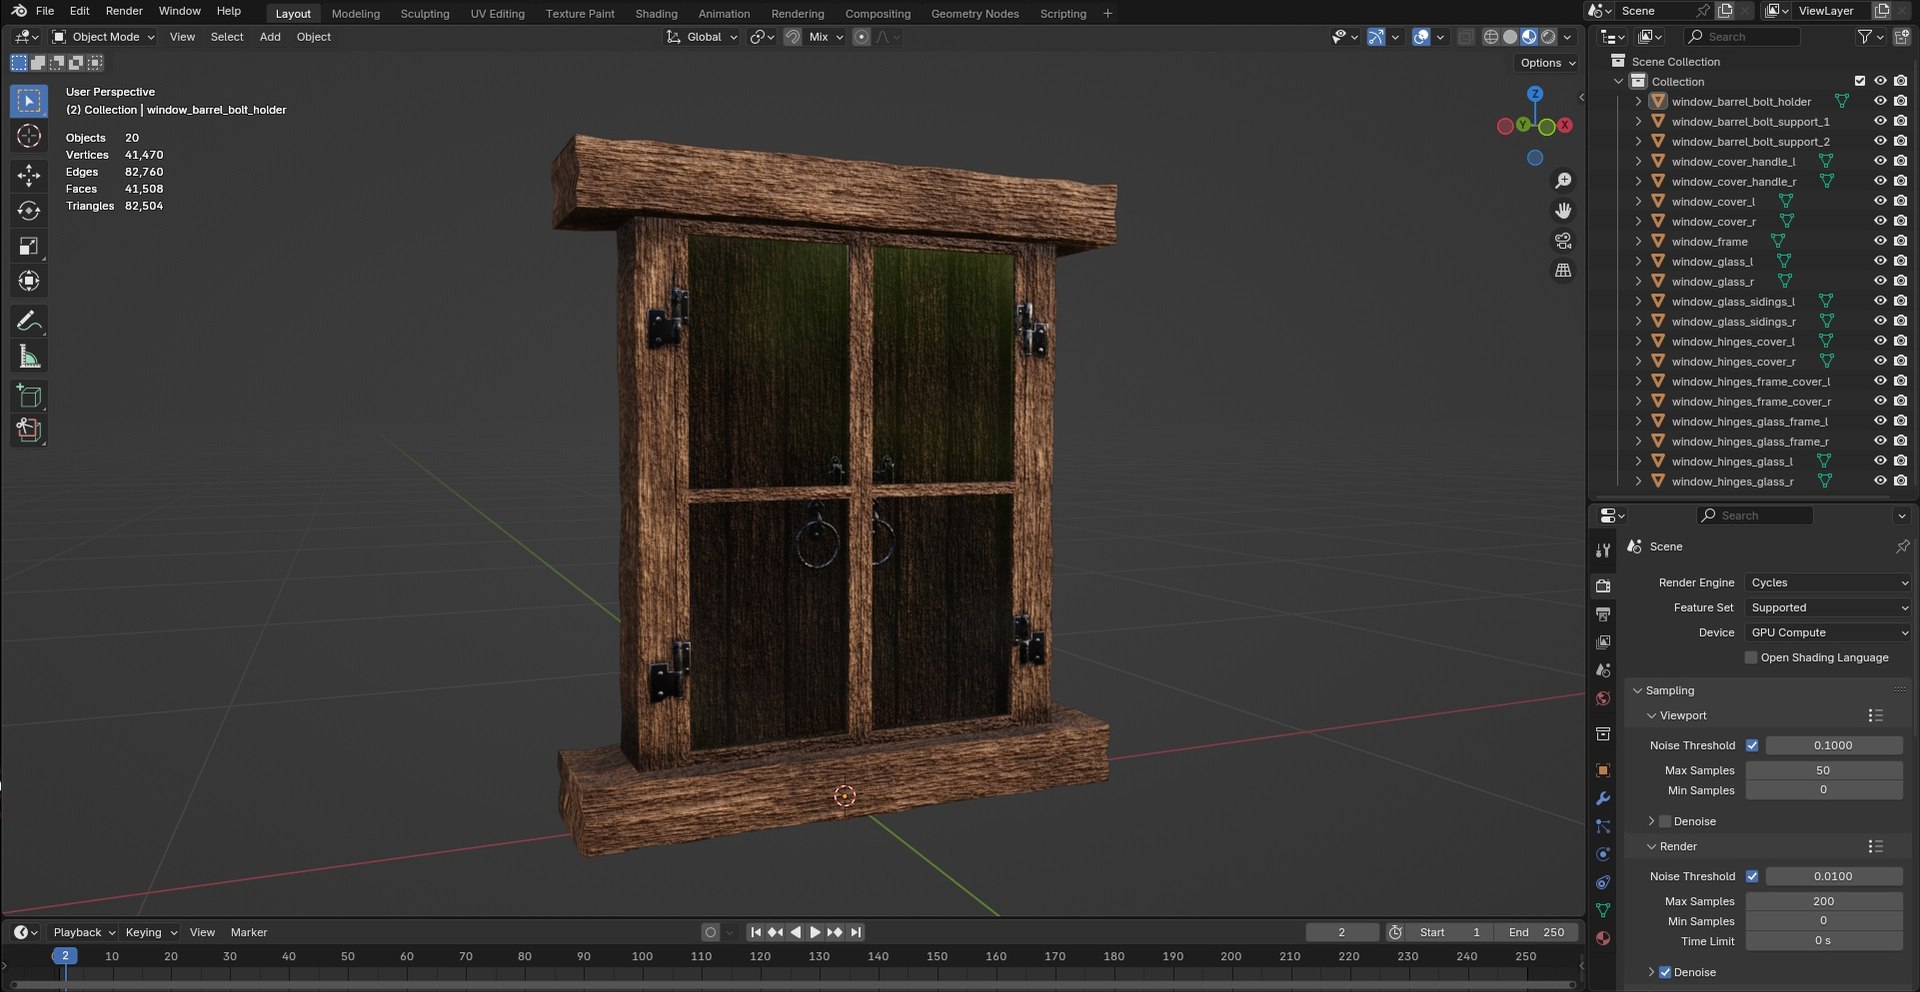
Task: Open the Global transform orientation dropdown
Action: click(702, 37)
